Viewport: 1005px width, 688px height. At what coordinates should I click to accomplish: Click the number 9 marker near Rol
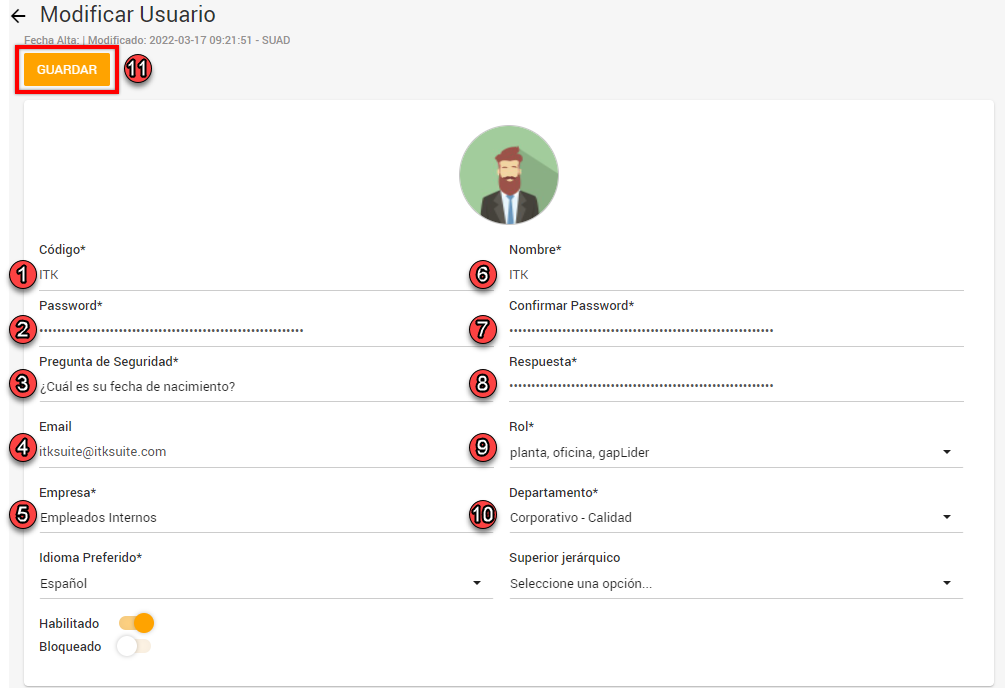point(483,447)
